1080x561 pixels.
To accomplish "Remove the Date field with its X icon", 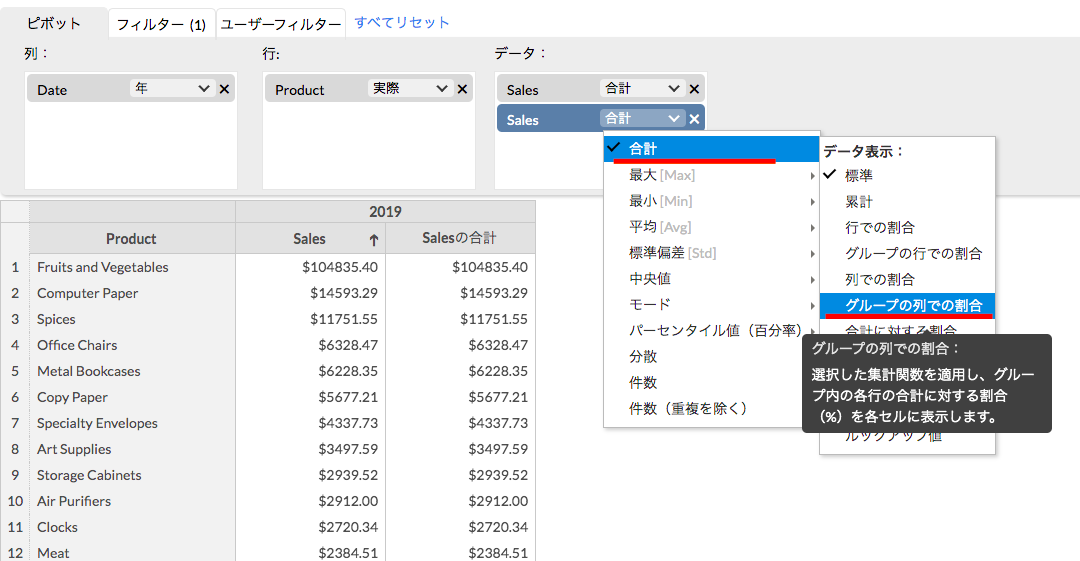I will [224, 89].
